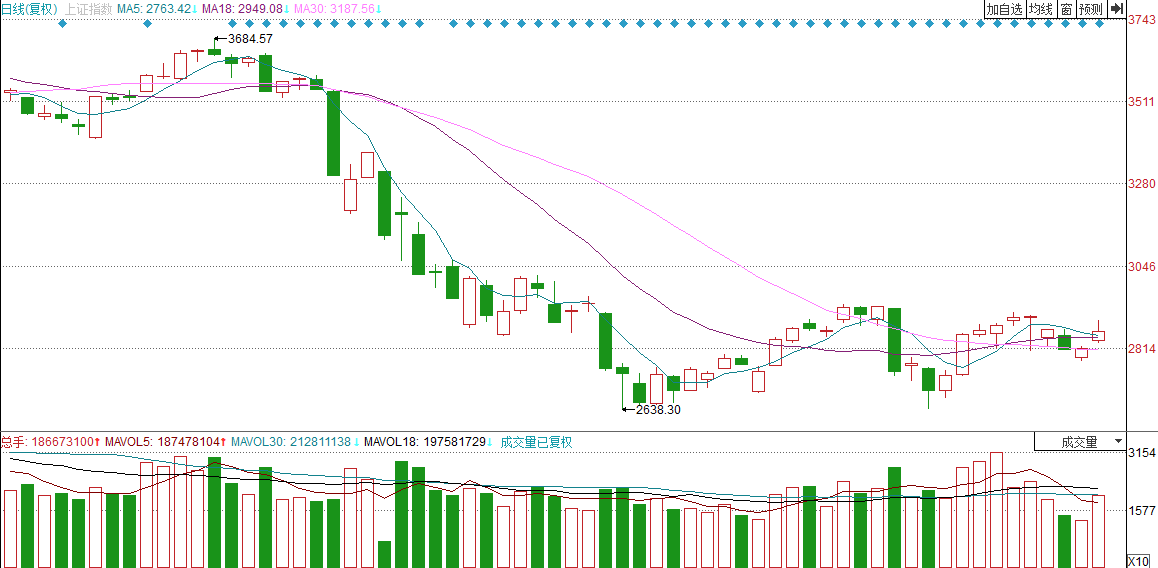Select the MA18 indicator label
Viewport: 1158px width, 568px height.
coord(242,9)
